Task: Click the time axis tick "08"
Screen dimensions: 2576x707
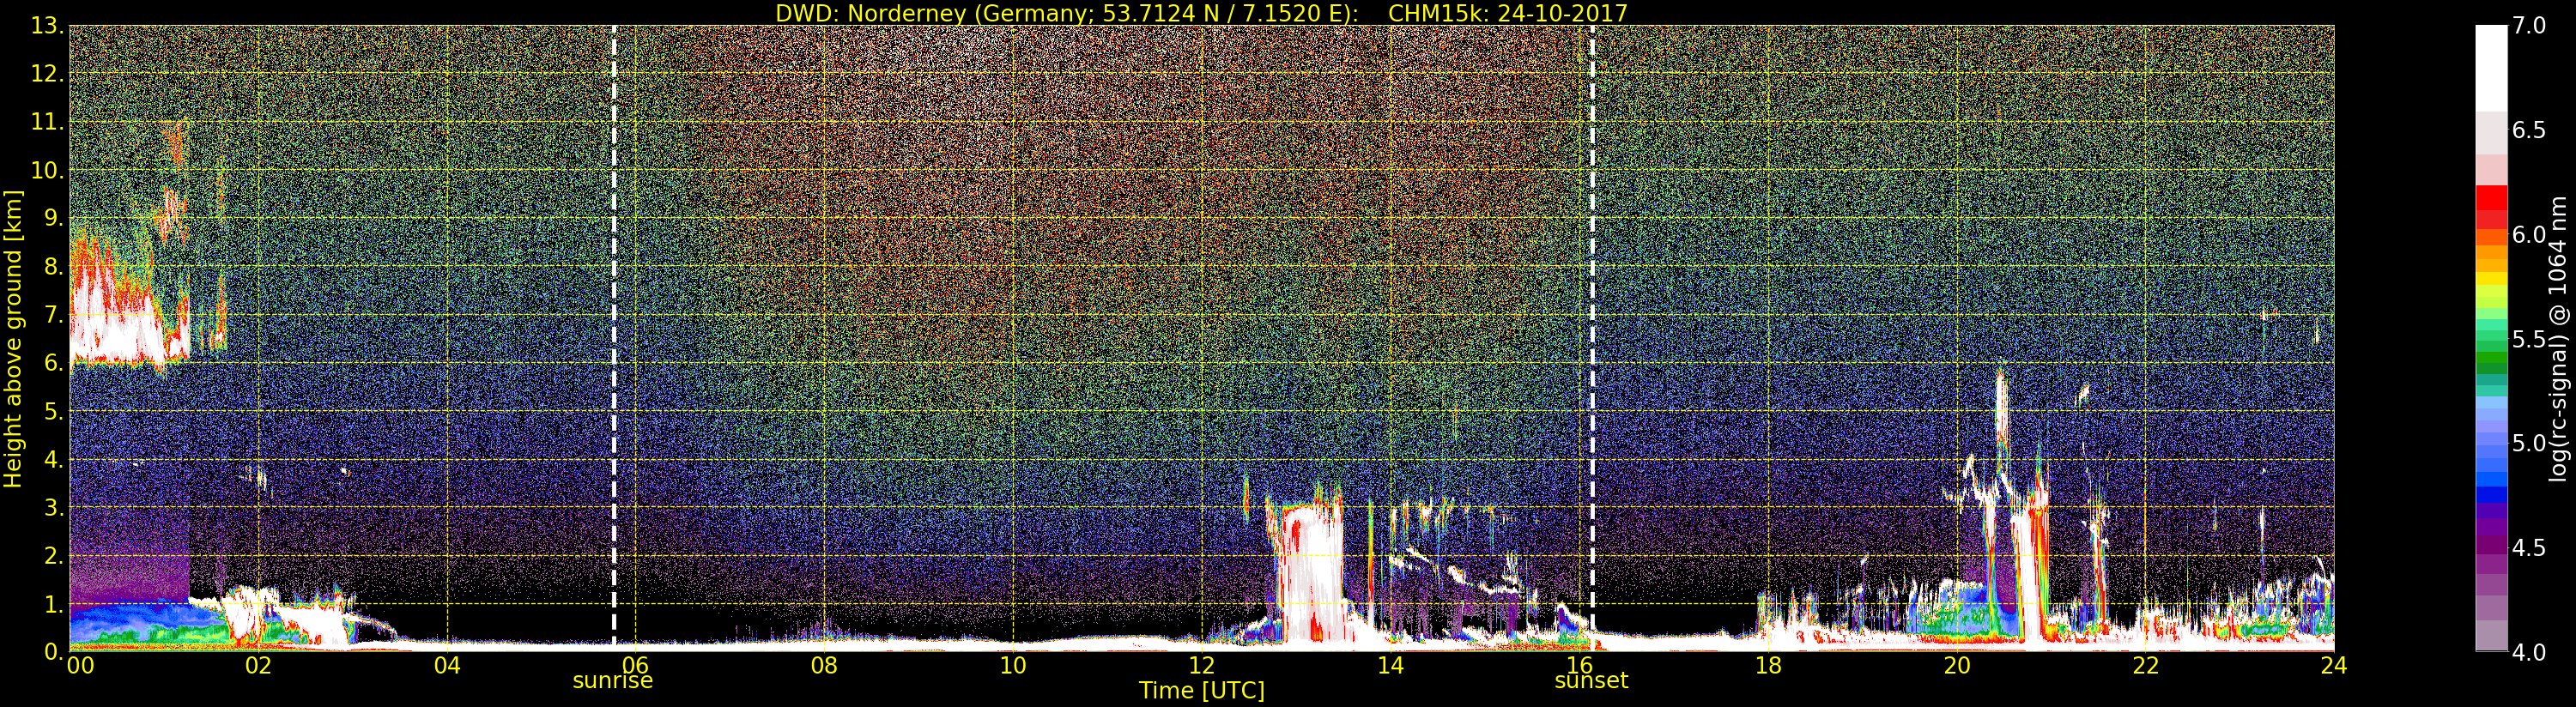Action: (x=824, y=665)
